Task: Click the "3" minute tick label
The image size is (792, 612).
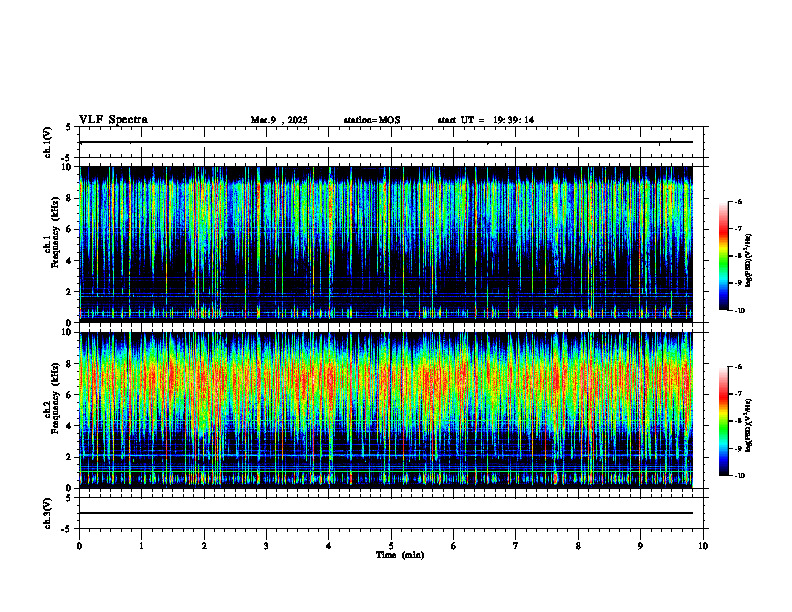Action: click(x=266, y=546)
